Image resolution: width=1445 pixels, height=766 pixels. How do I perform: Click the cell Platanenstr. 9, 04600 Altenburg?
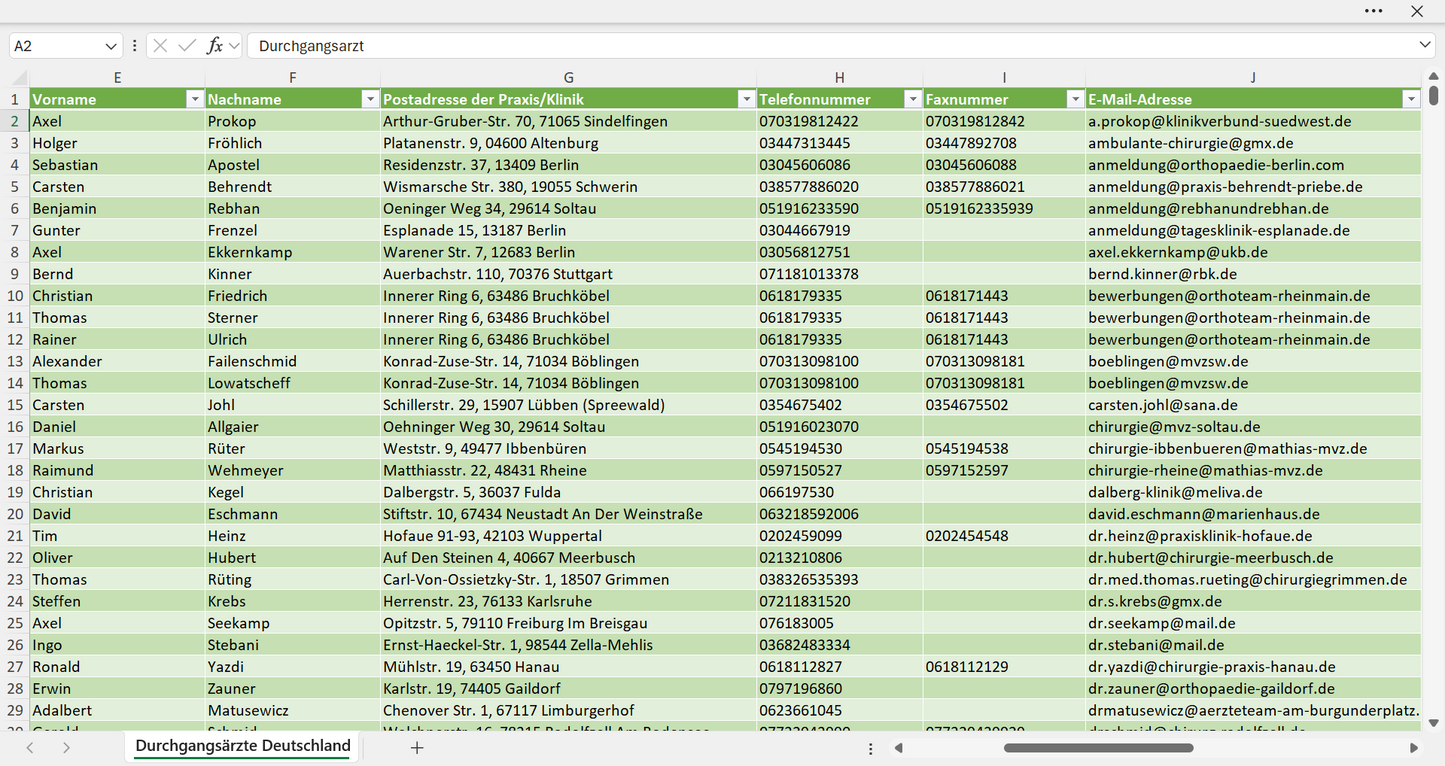(568, 143)
